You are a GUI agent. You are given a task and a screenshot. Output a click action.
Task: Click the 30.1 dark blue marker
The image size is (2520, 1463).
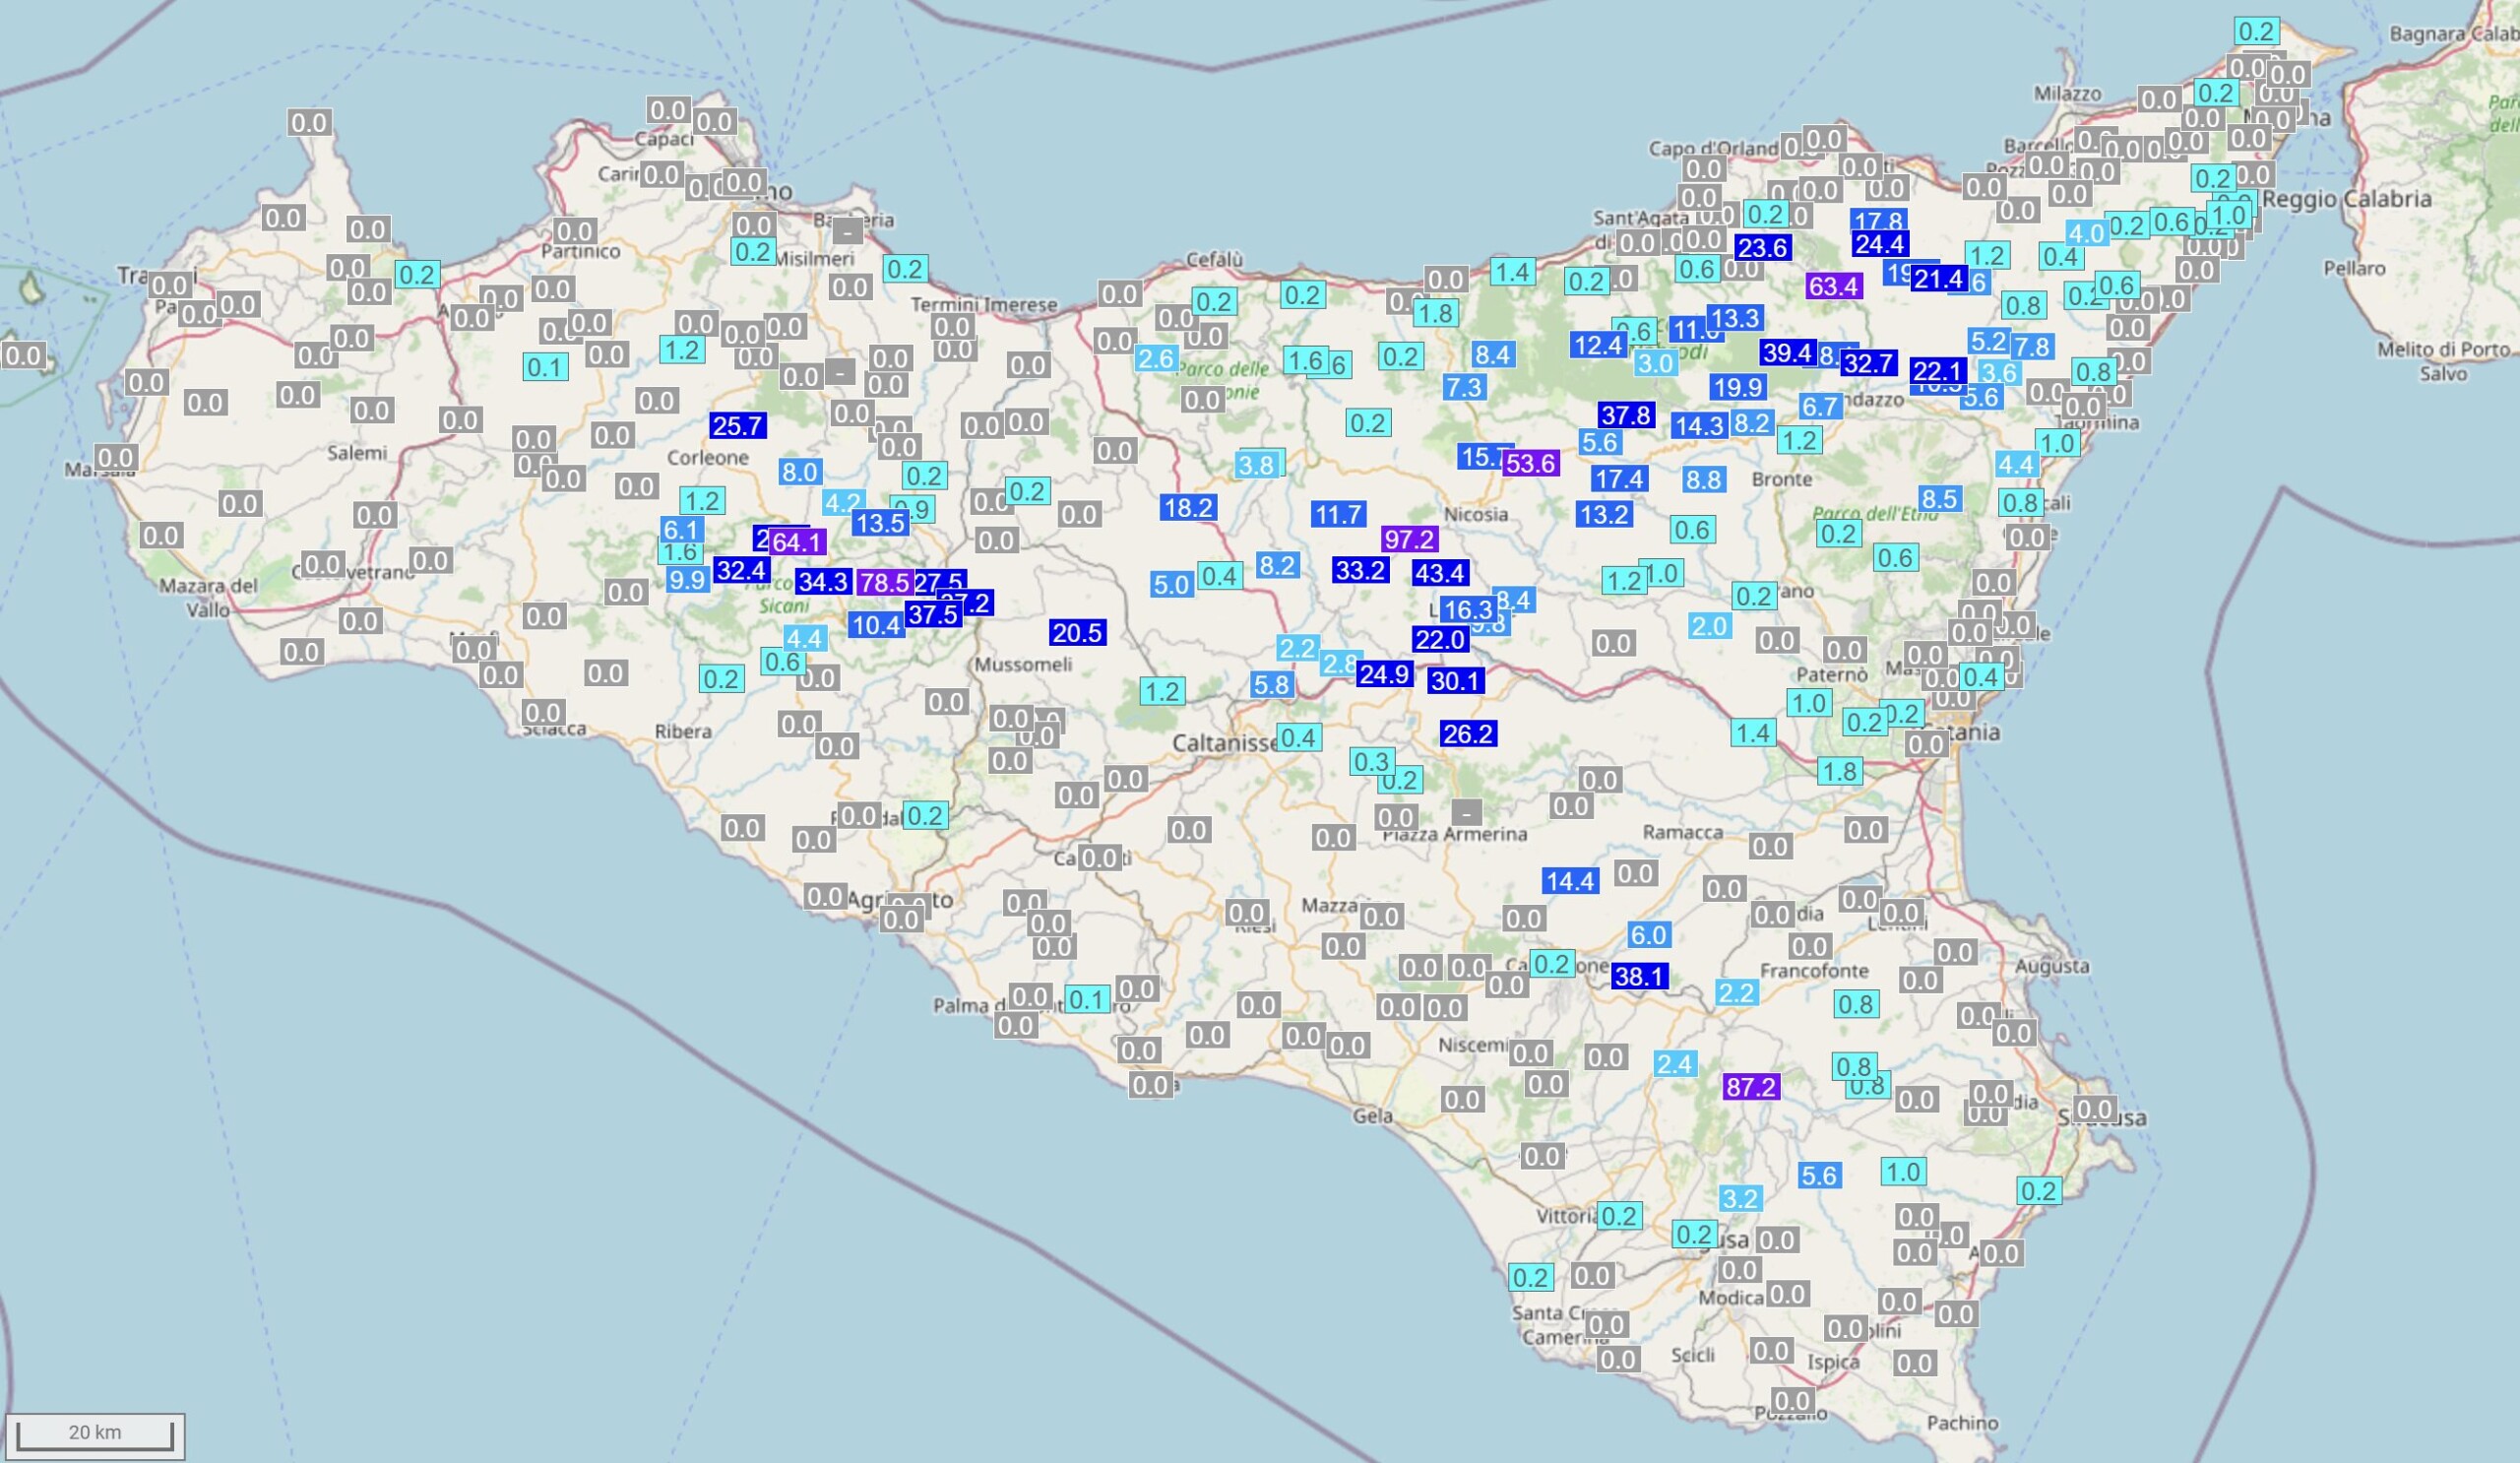tap(1455, 681)
